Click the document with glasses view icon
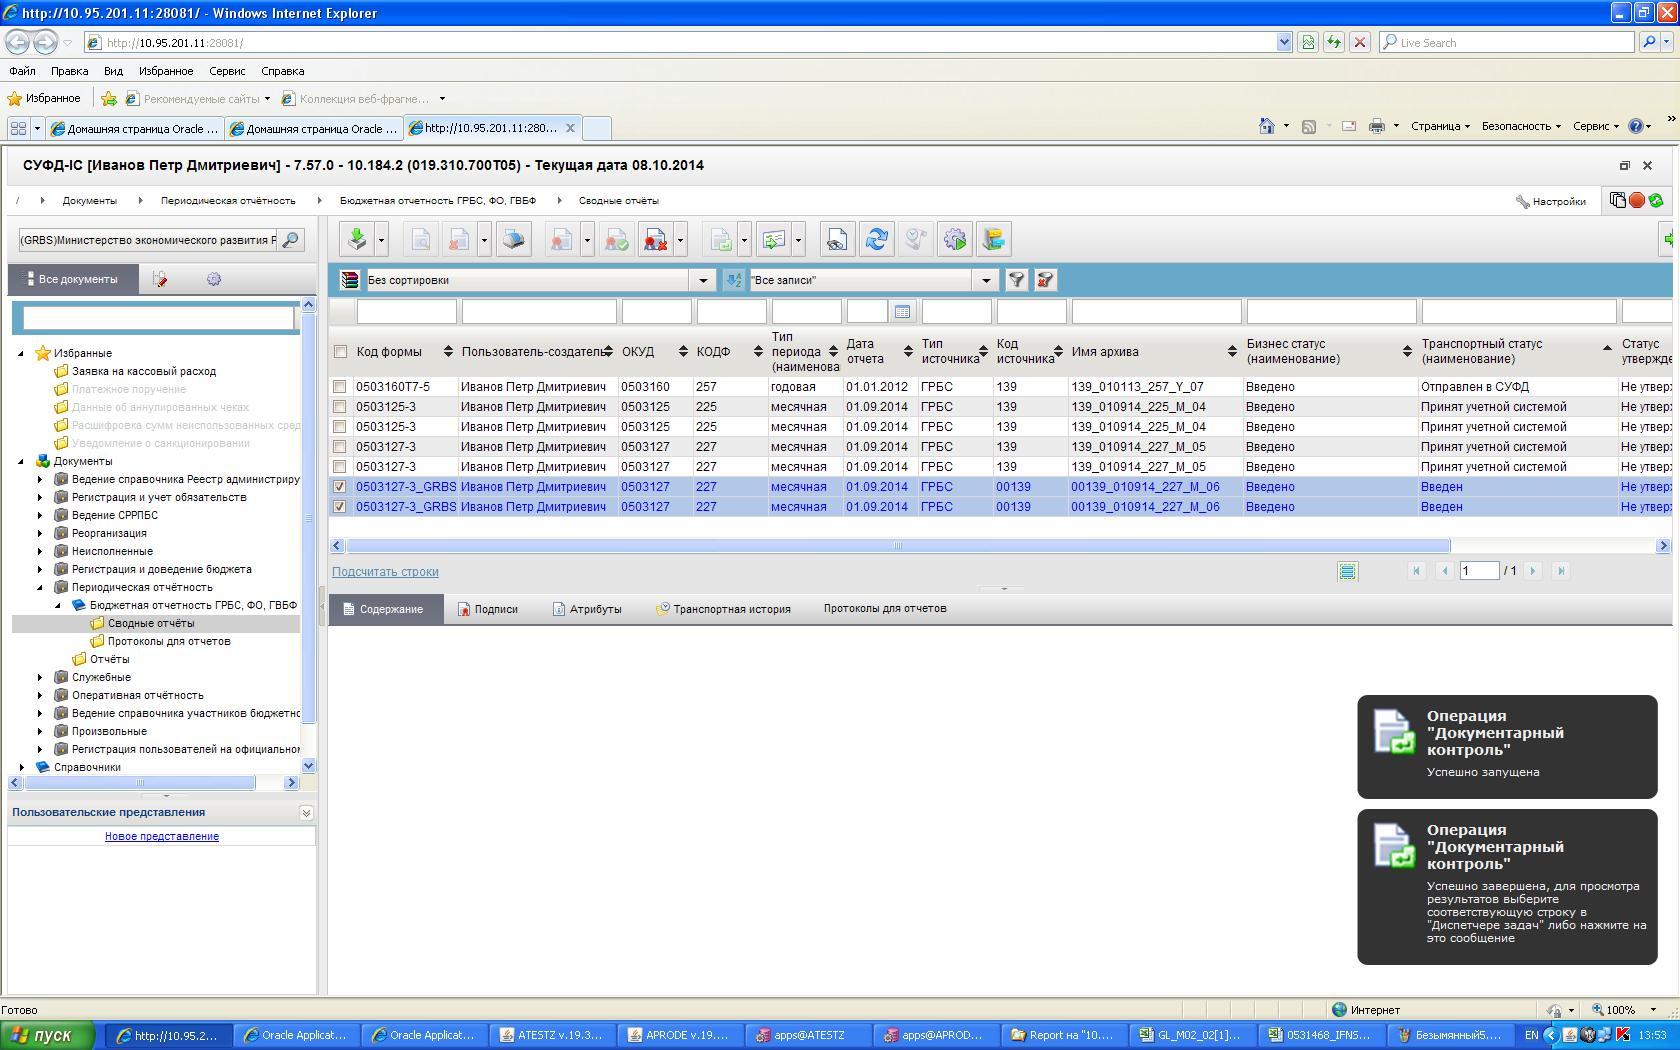The width and height of the screenshot is (1680, 1050). click(836, 240)
